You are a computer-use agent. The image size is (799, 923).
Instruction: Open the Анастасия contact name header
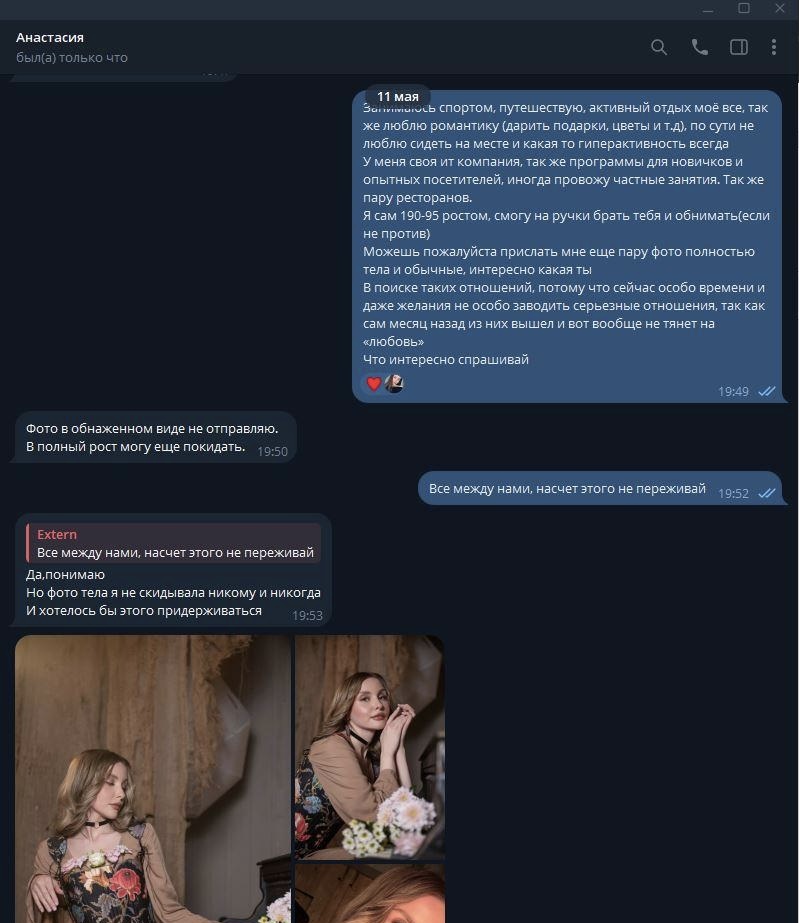50,37
